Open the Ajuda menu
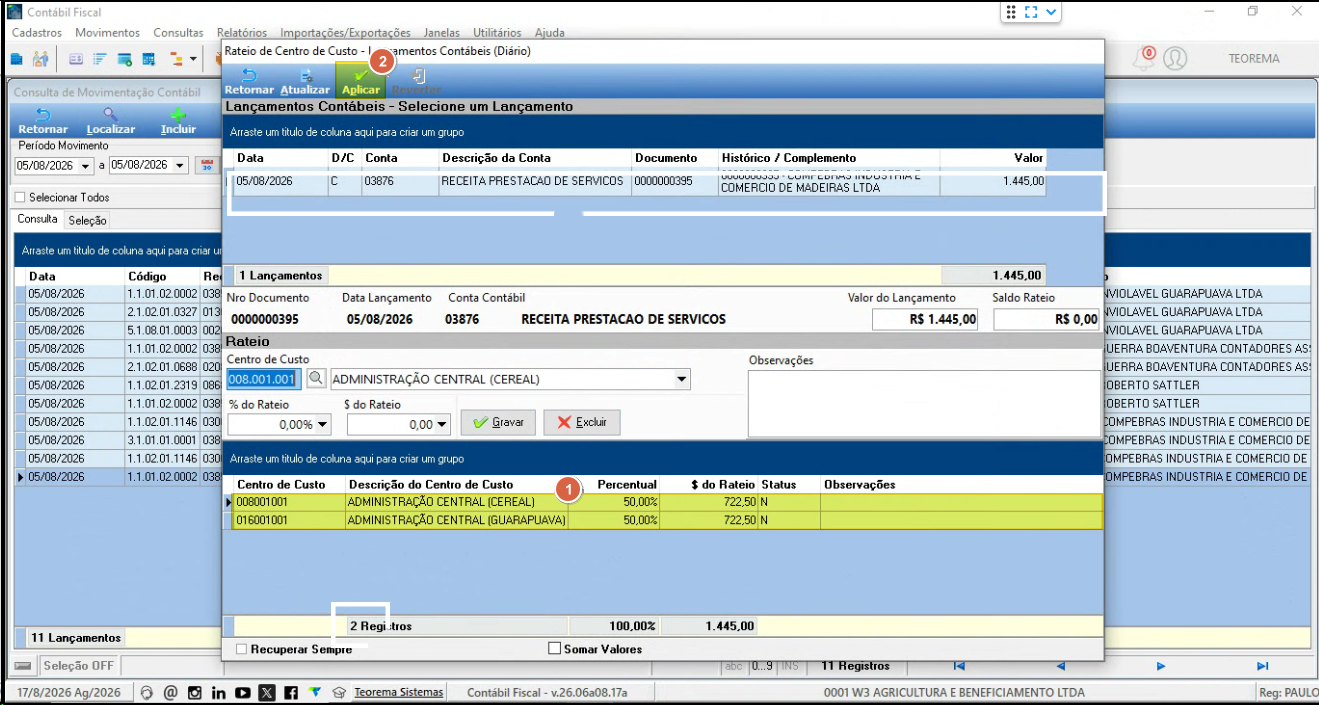Viewport: 1319px width, 705px height. point(550,33)
